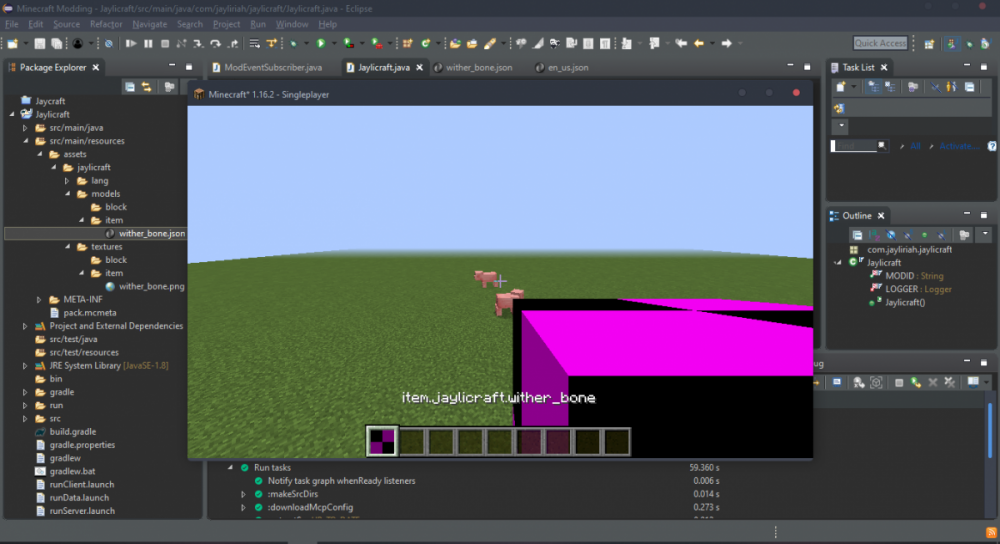Viewport: 1000px width, 544px height.
Task: Open the Task List view menu dropdown
Action: [842, 126]
